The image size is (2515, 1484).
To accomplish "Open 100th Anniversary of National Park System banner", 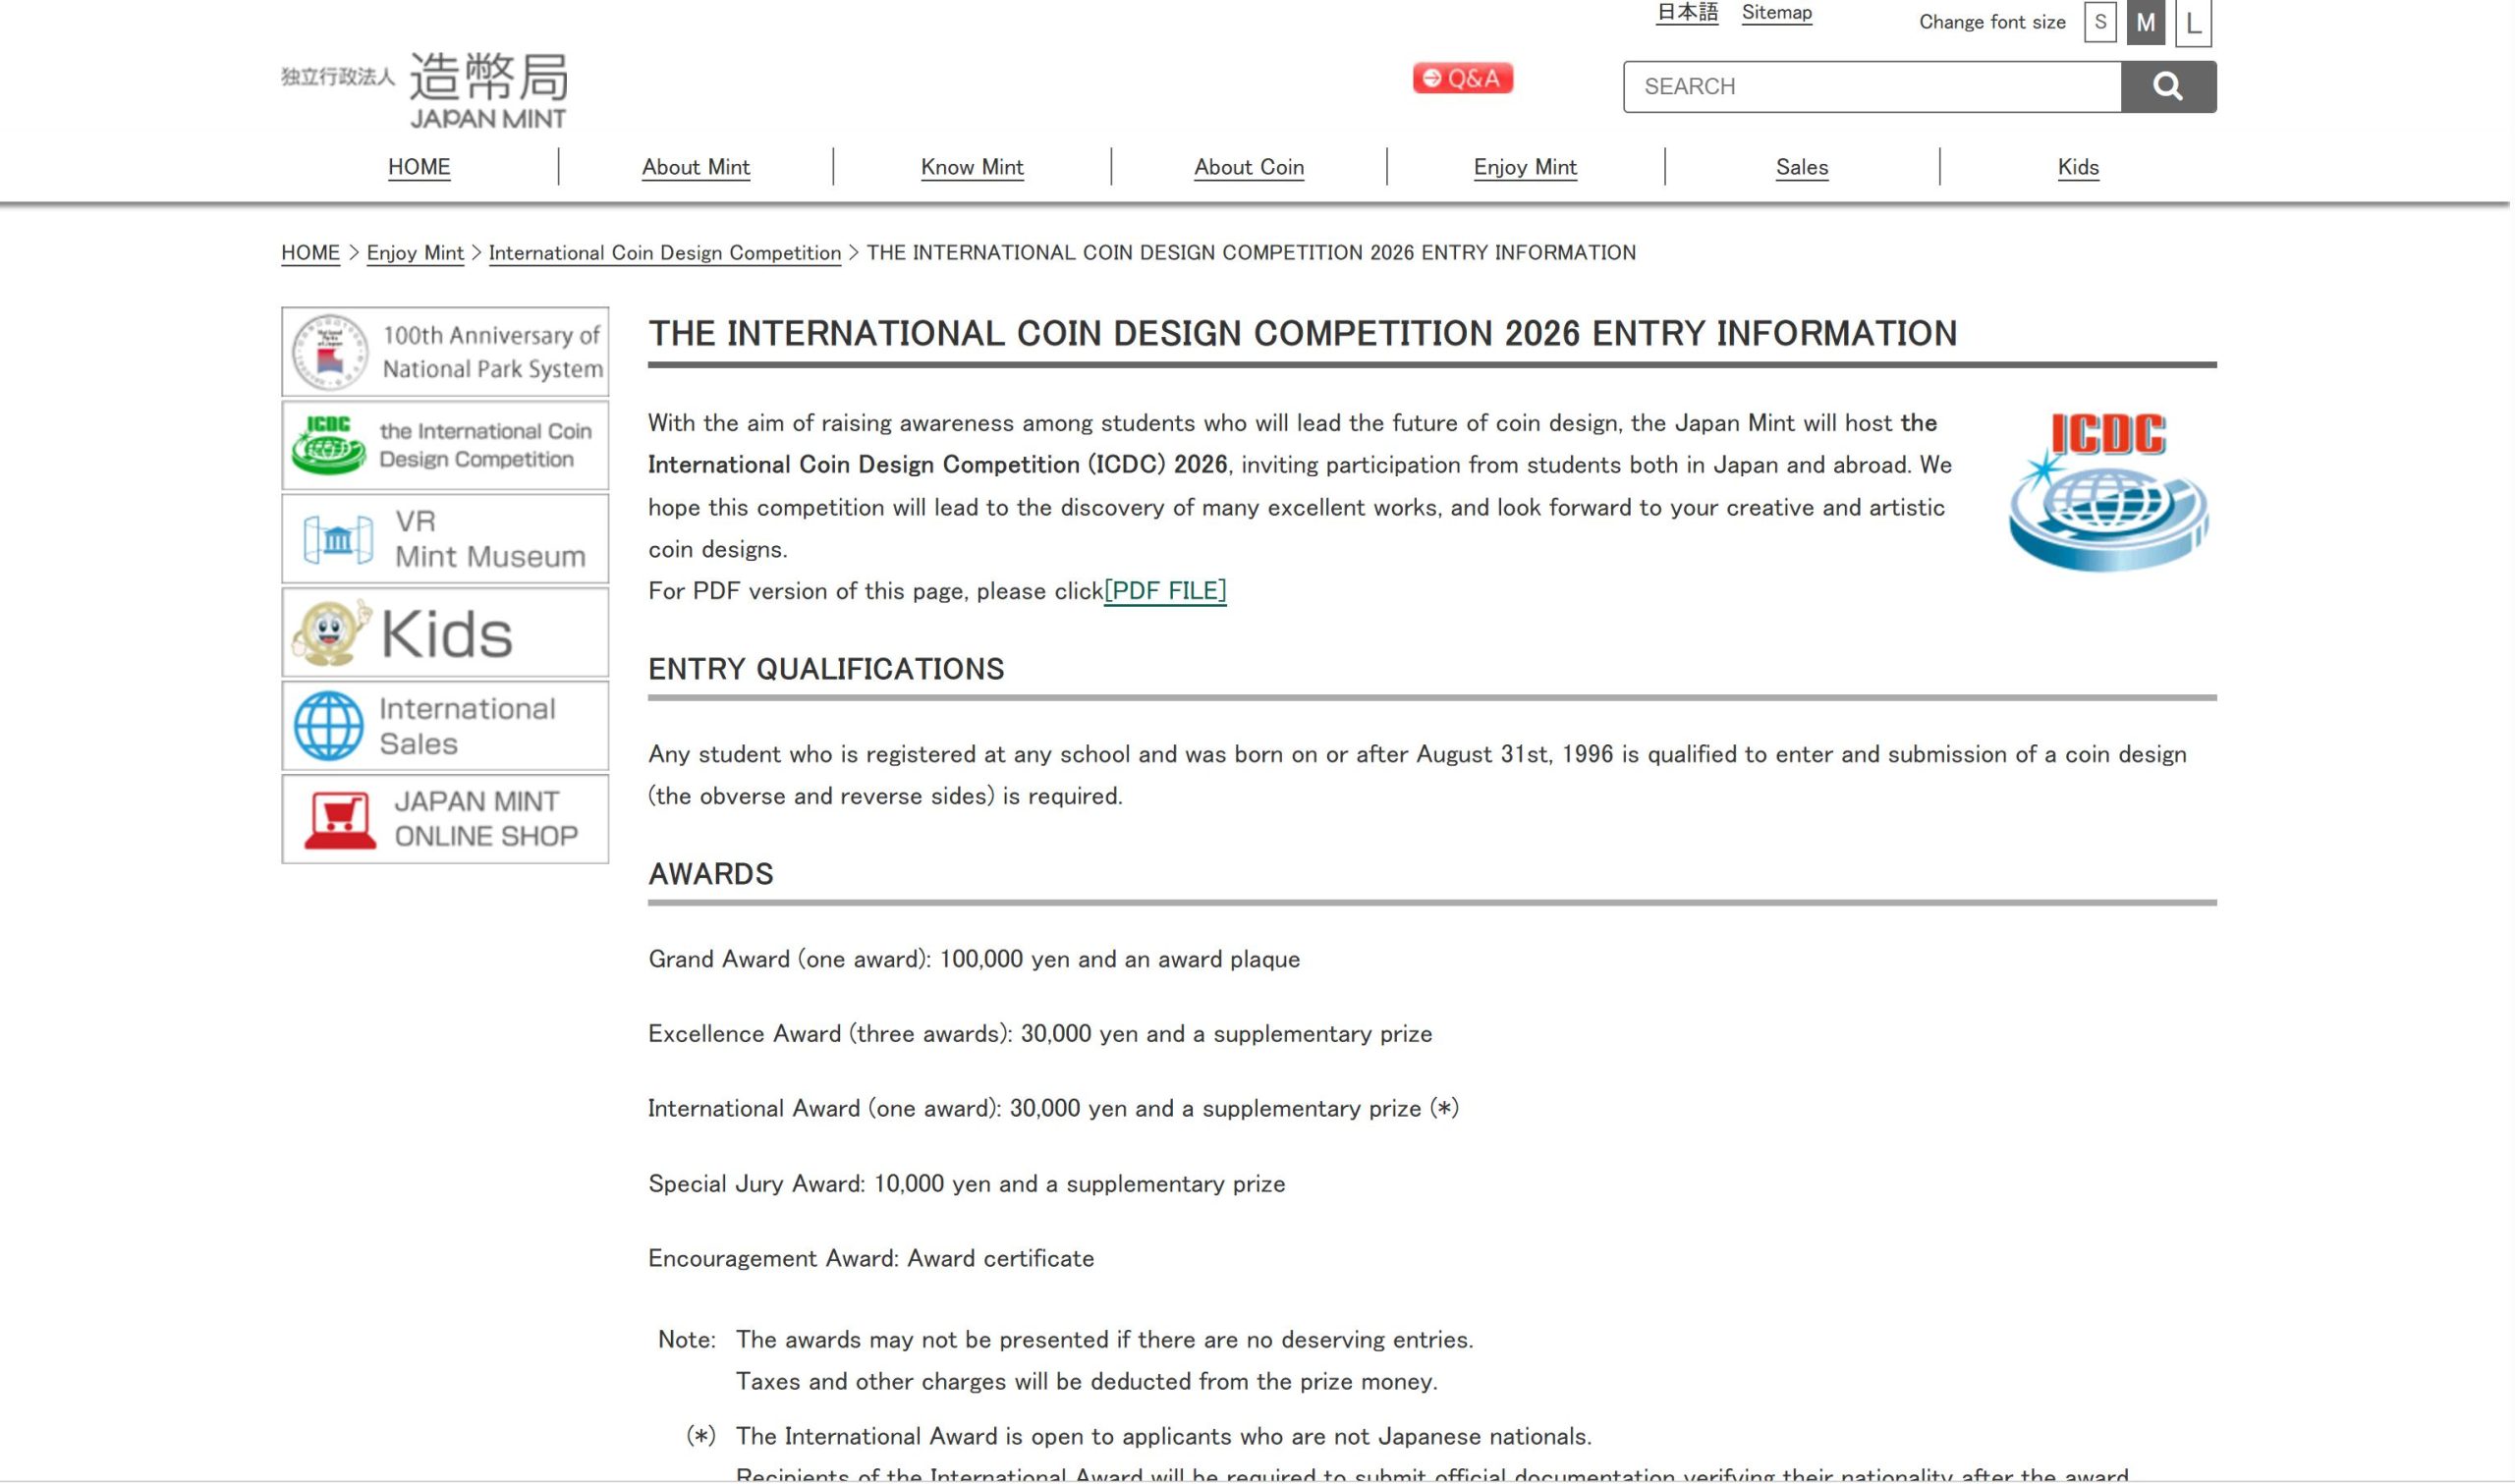I will pyautogui.click(x=445, y=352).
